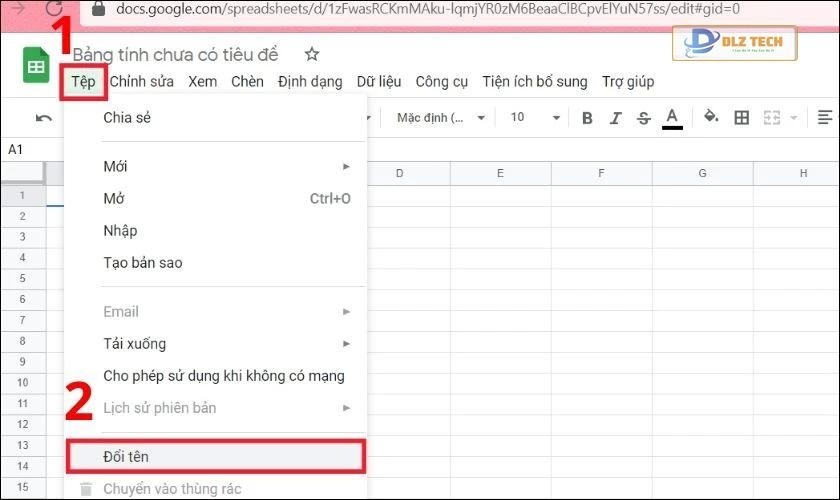
Task: Select column G header
Action: [702, 173]
